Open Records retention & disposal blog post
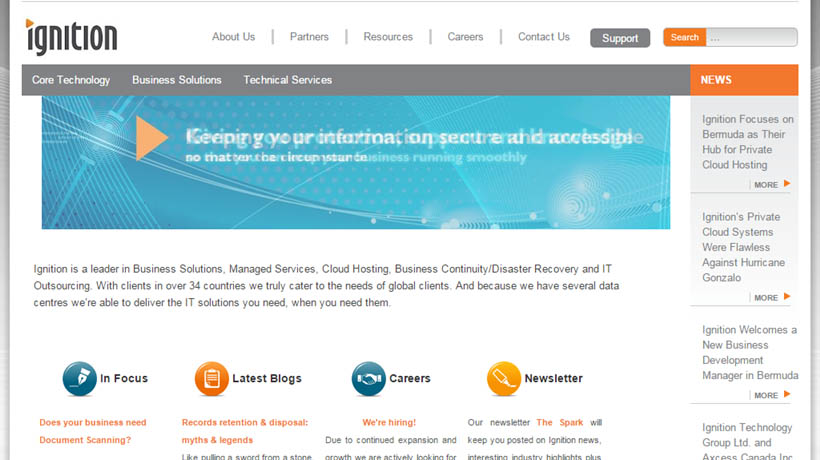820x460 pixels. pos(245,431)
